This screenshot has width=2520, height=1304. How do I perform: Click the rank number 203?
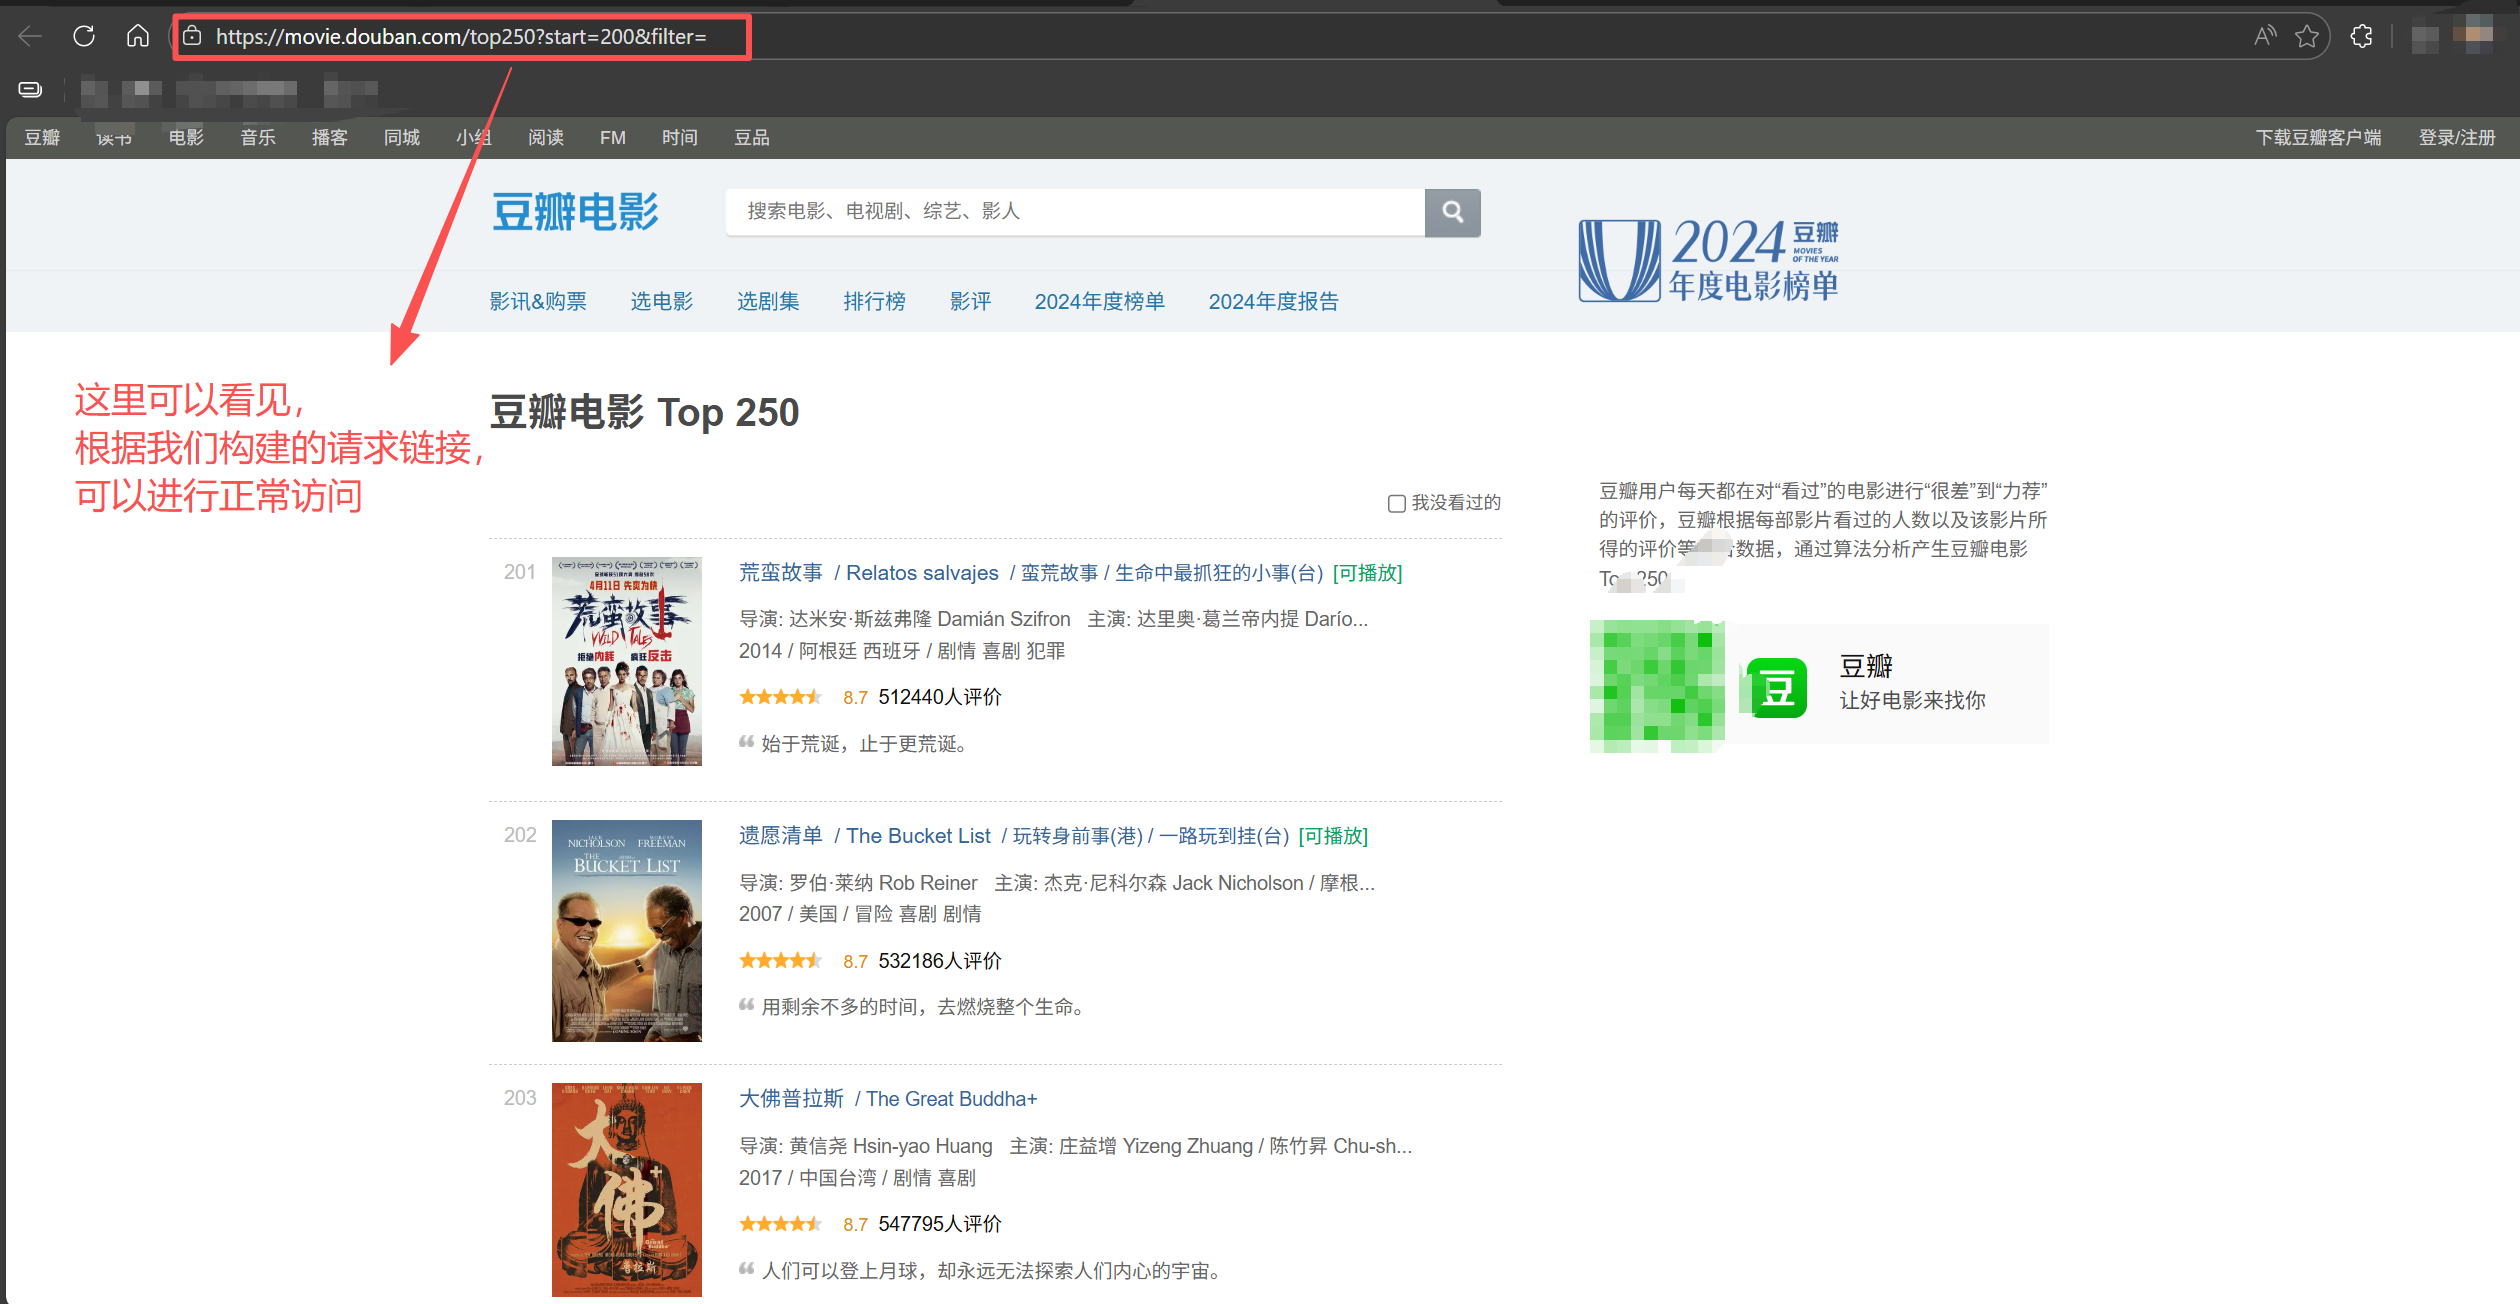(x=520, y=1098)
